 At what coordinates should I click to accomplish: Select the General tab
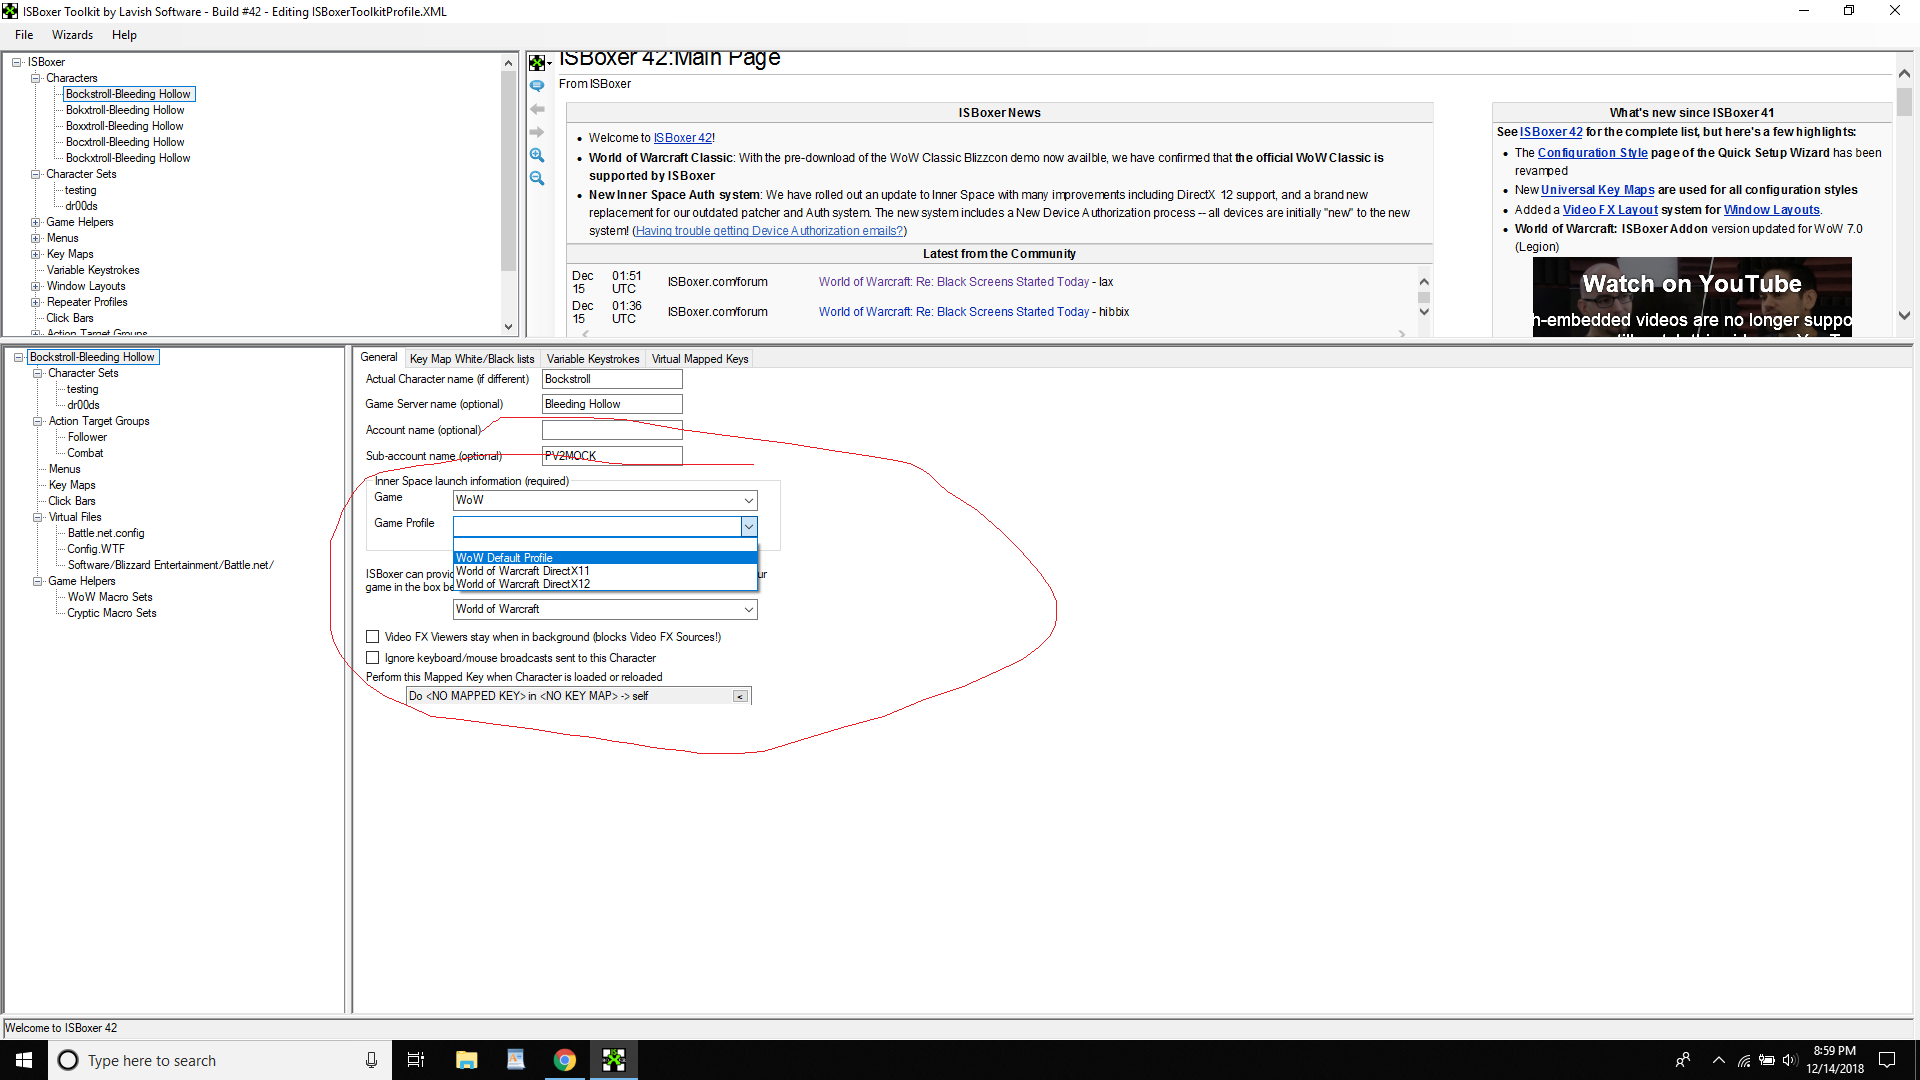(x=379, y=357)
